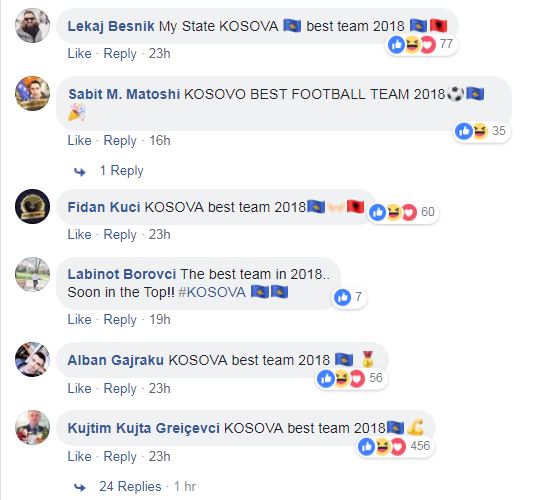Open Sabit M. Matoshi's profile name link
Image resolution: width=538 pixels, height=500 pixels.
(x=124, y=94)
